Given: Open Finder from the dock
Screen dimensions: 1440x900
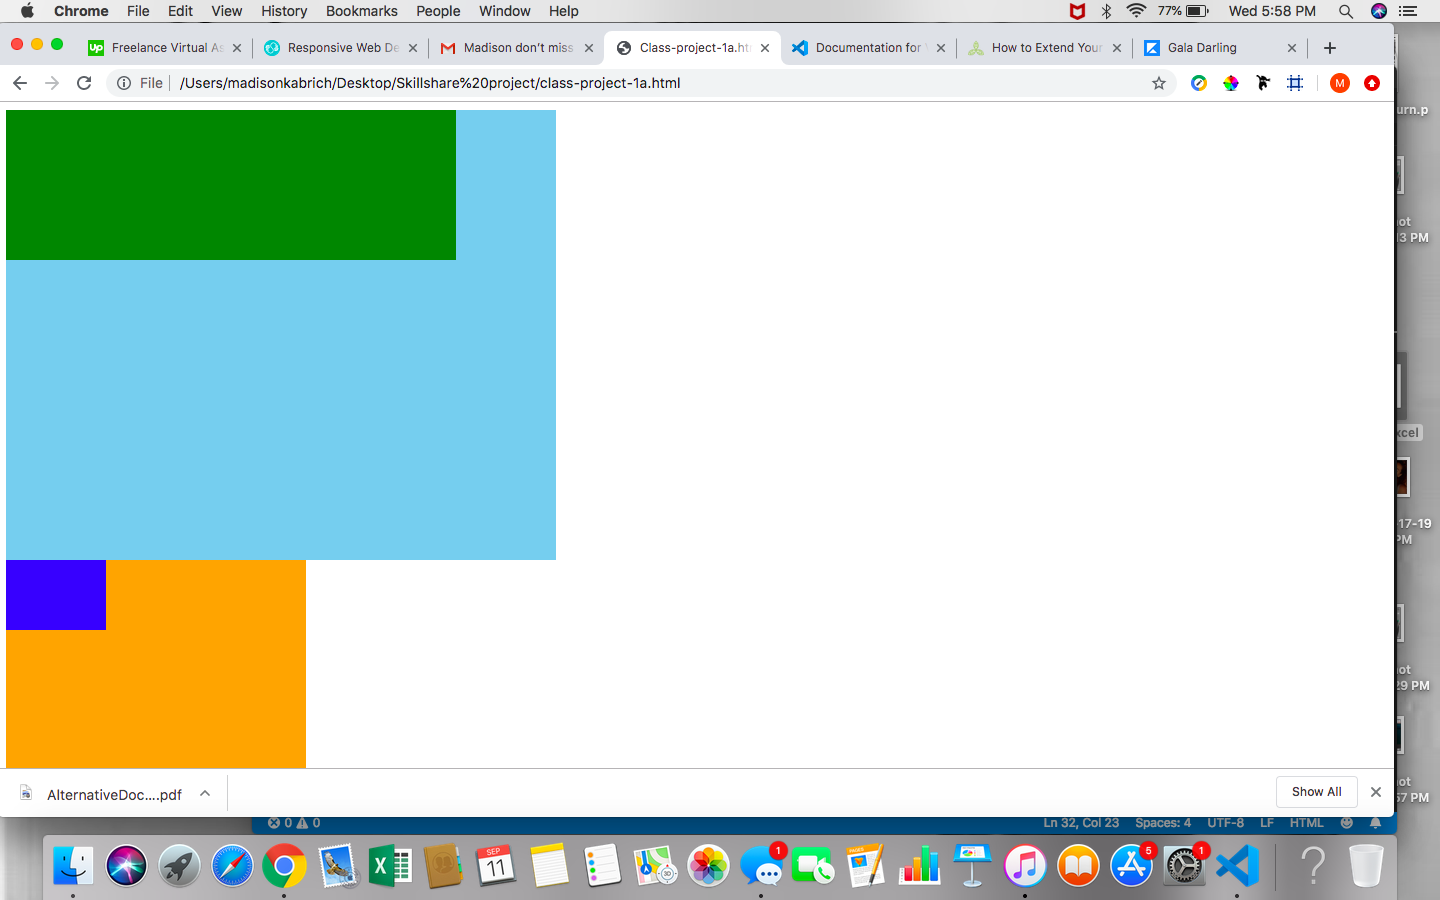Looking at the screenshot, I should pos(73,866).
